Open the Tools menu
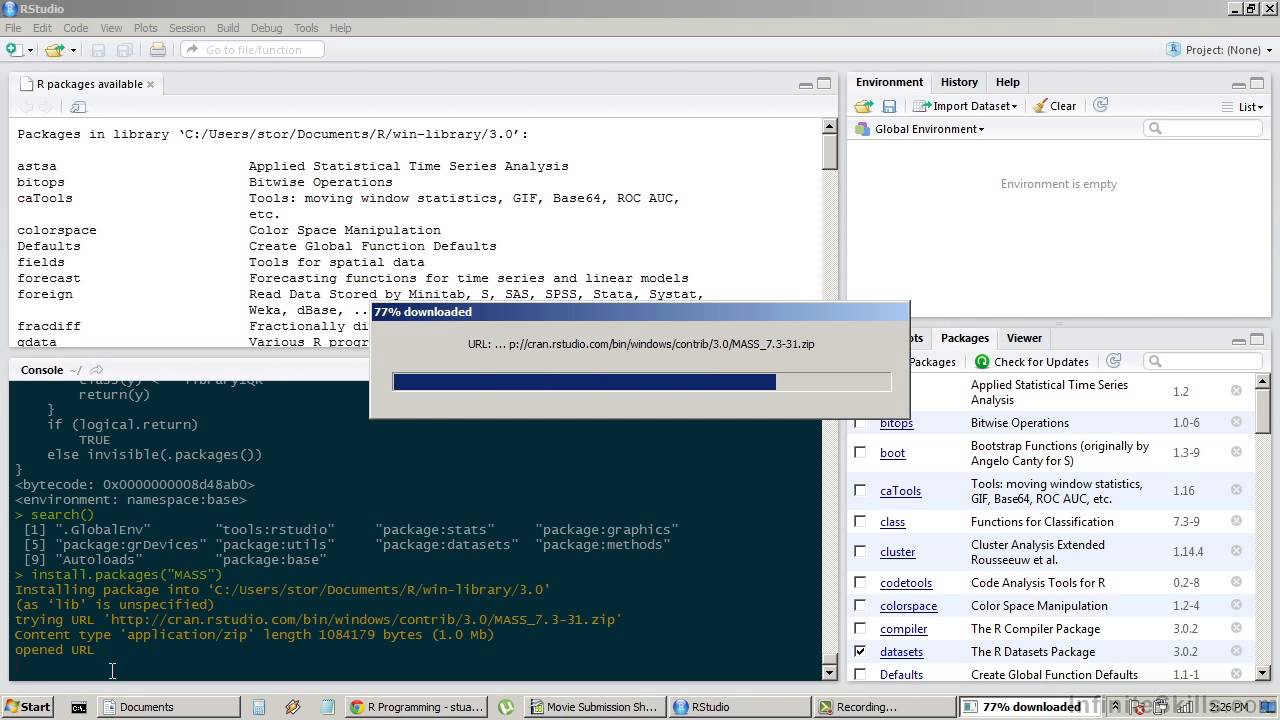Viewport: 1280px width, 720px height. coord(306,28)
